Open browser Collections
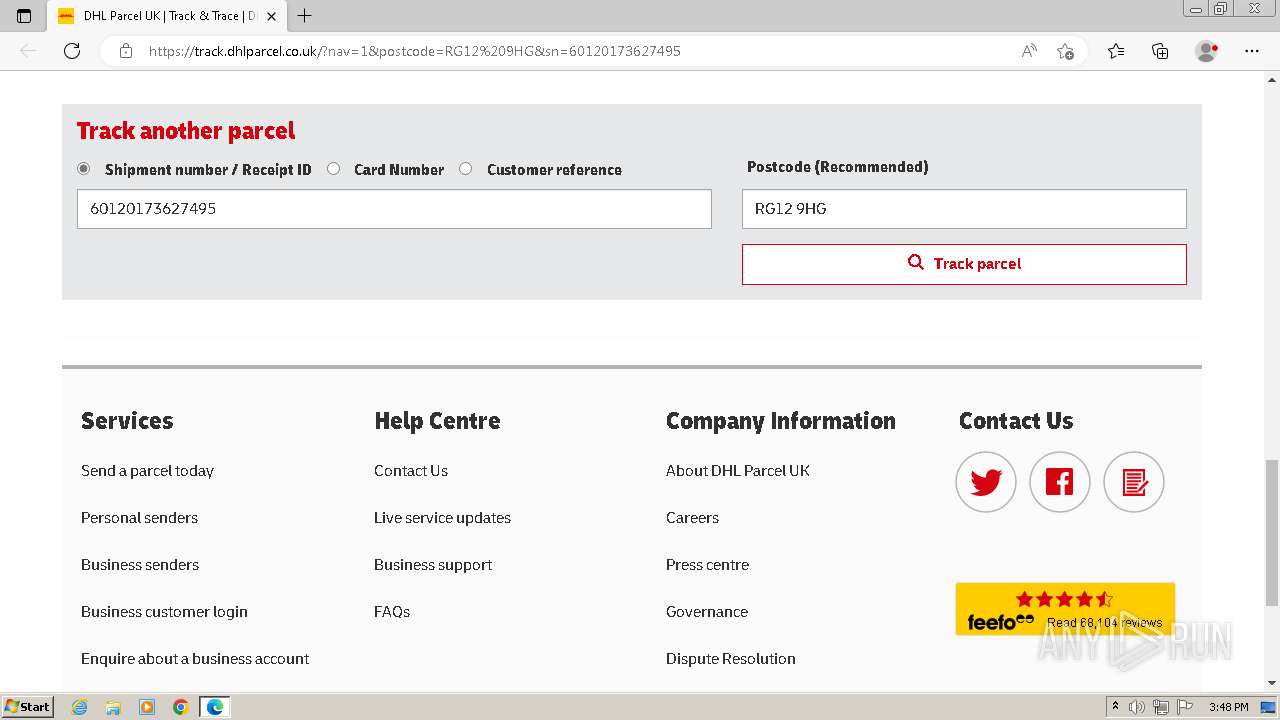 pyautogui.click(x=1160, y=51)
